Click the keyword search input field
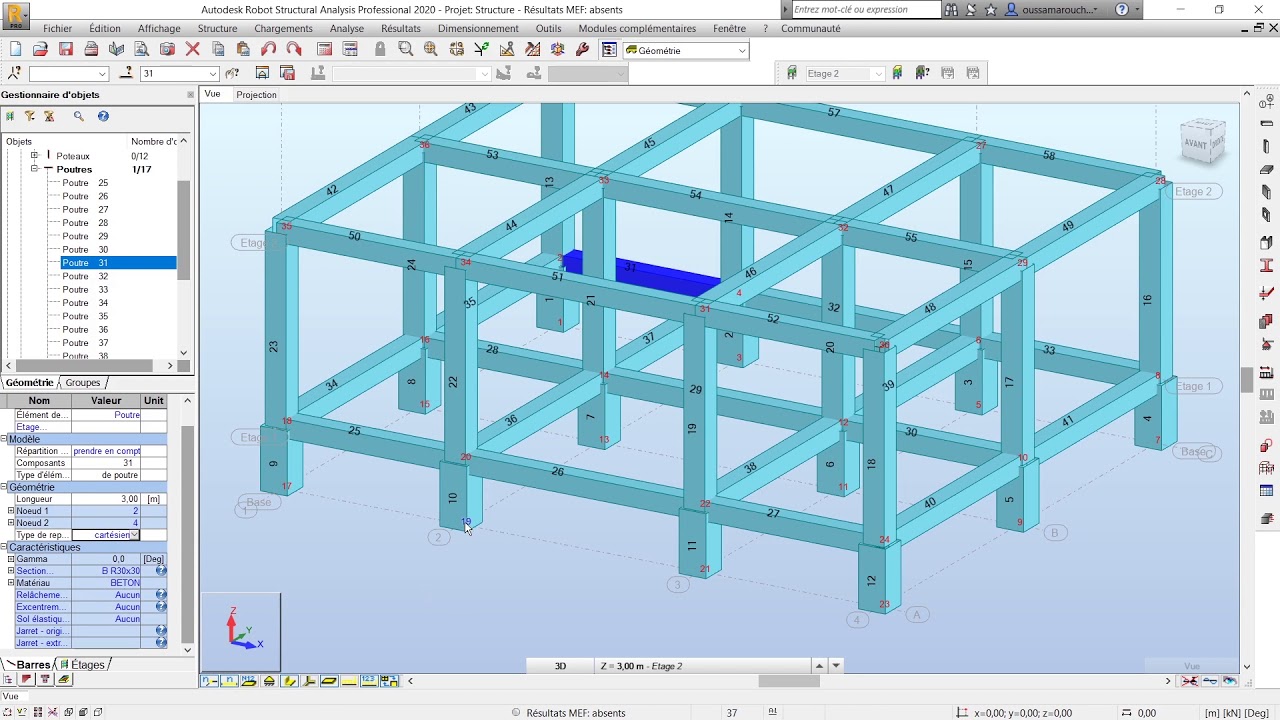The height and width of the screenshot is (720, 1280). 866,10
